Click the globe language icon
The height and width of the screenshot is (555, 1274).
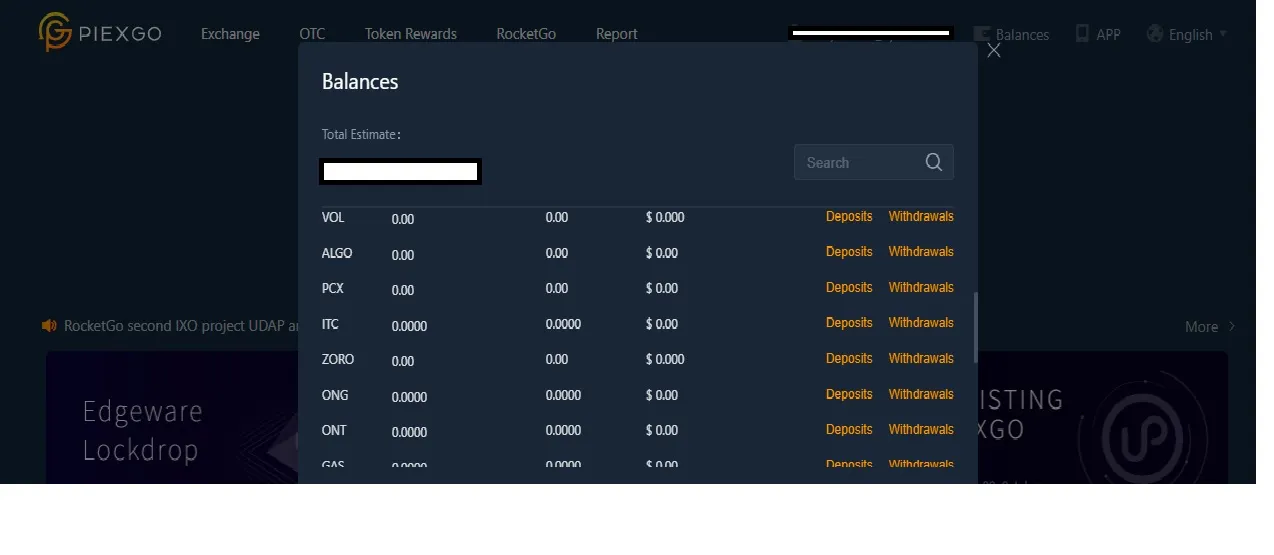pyautogui.click(x=1154, y=33)
